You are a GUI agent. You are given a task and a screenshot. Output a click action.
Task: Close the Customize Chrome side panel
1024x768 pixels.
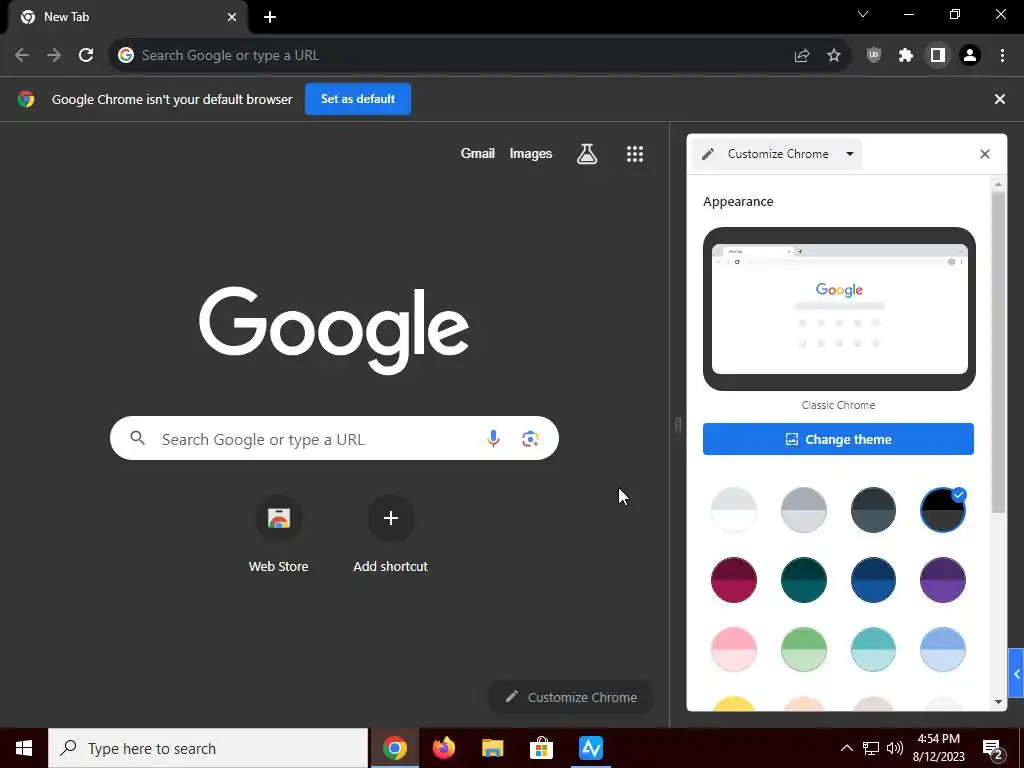point(985,154)
